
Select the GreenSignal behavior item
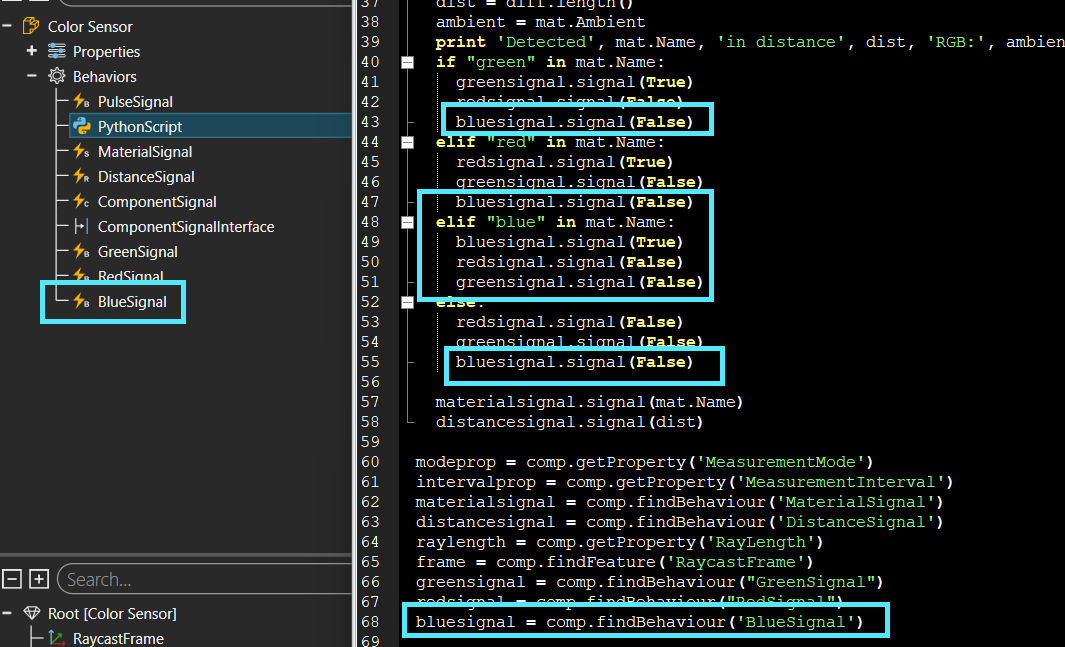coord(137,252)
